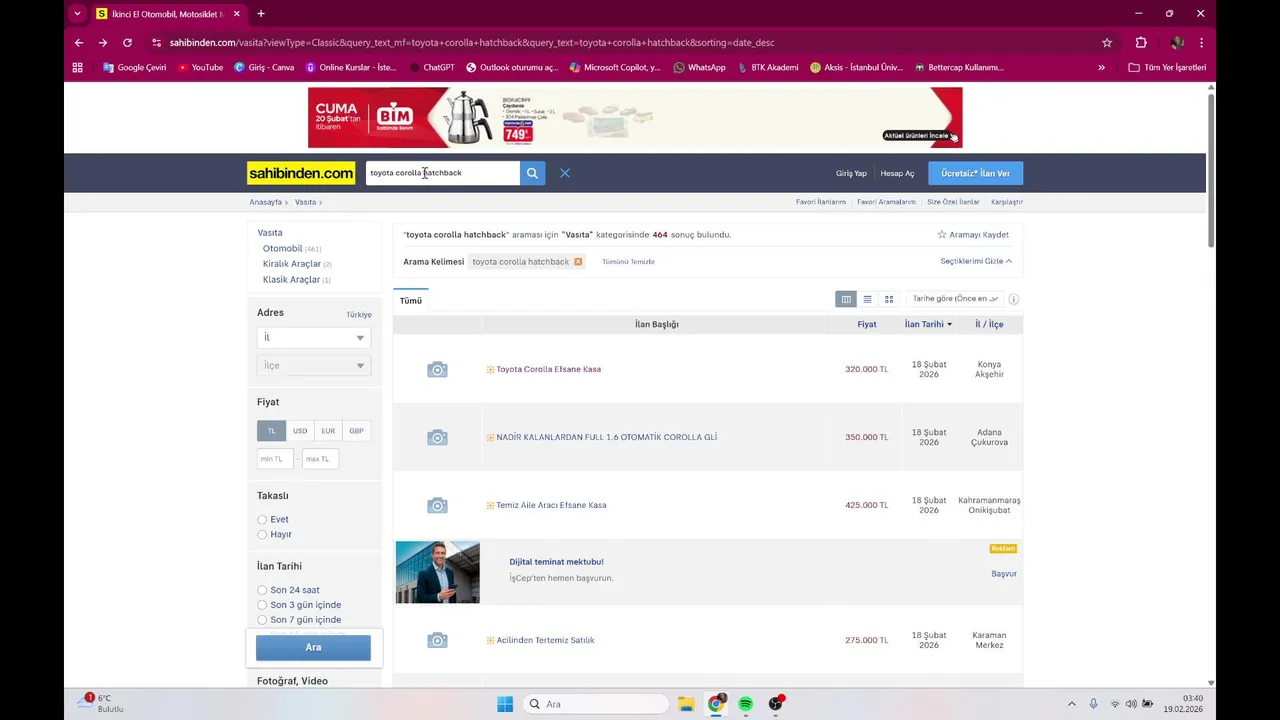Select the Tümü results tab

(411, 301)
